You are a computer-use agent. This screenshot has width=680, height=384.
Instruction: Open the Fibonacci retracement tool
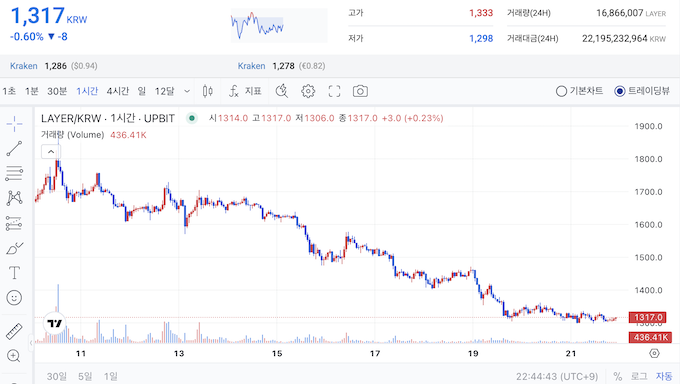pyautogui.click(x=14, y=174)
